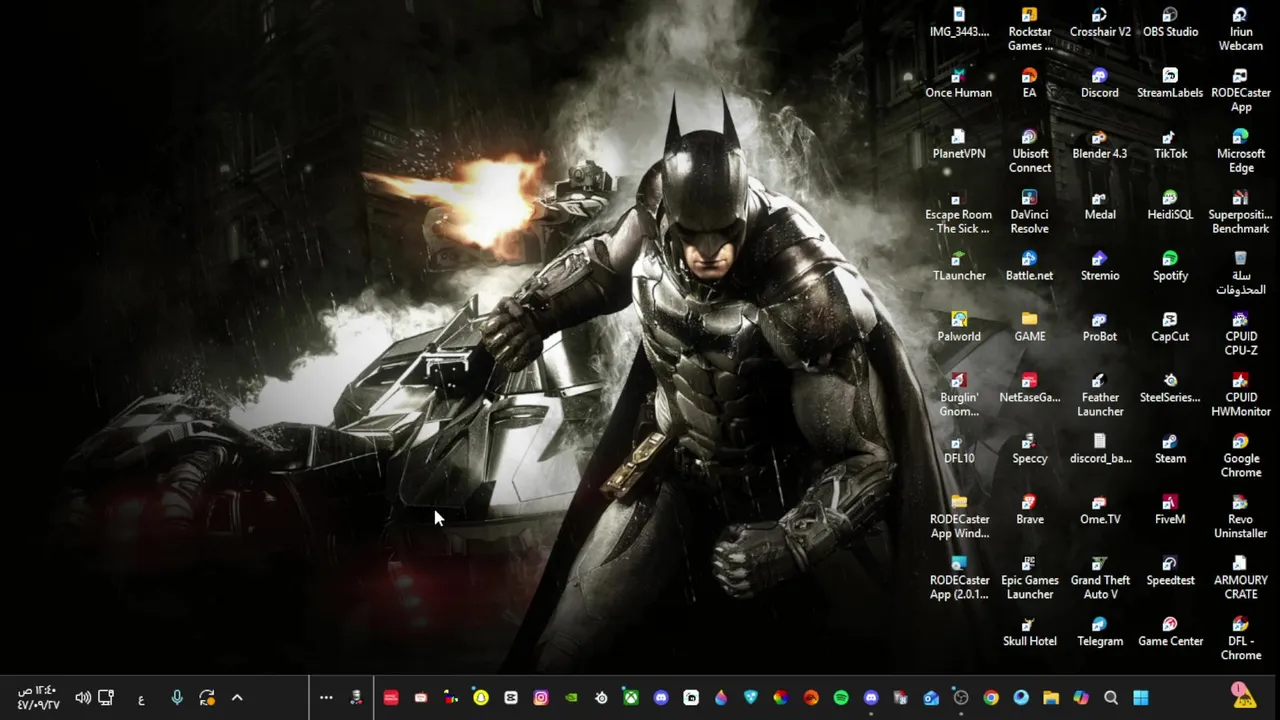Select the HeidiSQL desktop shortcut
Image resolution: width=1280 pixels, height=720 pixels.
1170,205
